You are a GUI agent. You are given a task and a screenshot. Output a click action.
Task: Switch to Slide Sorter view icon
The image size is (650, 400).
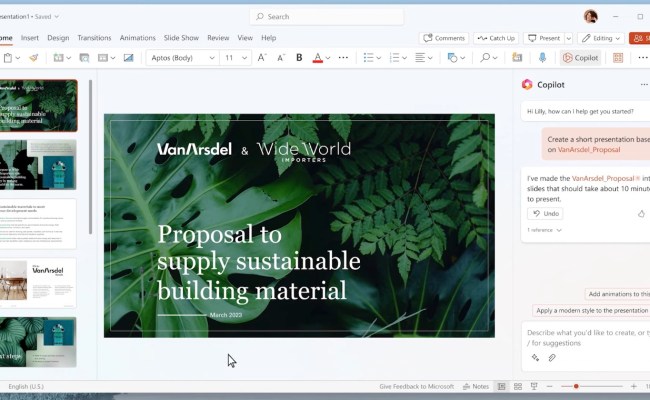[x=518, y=387]
